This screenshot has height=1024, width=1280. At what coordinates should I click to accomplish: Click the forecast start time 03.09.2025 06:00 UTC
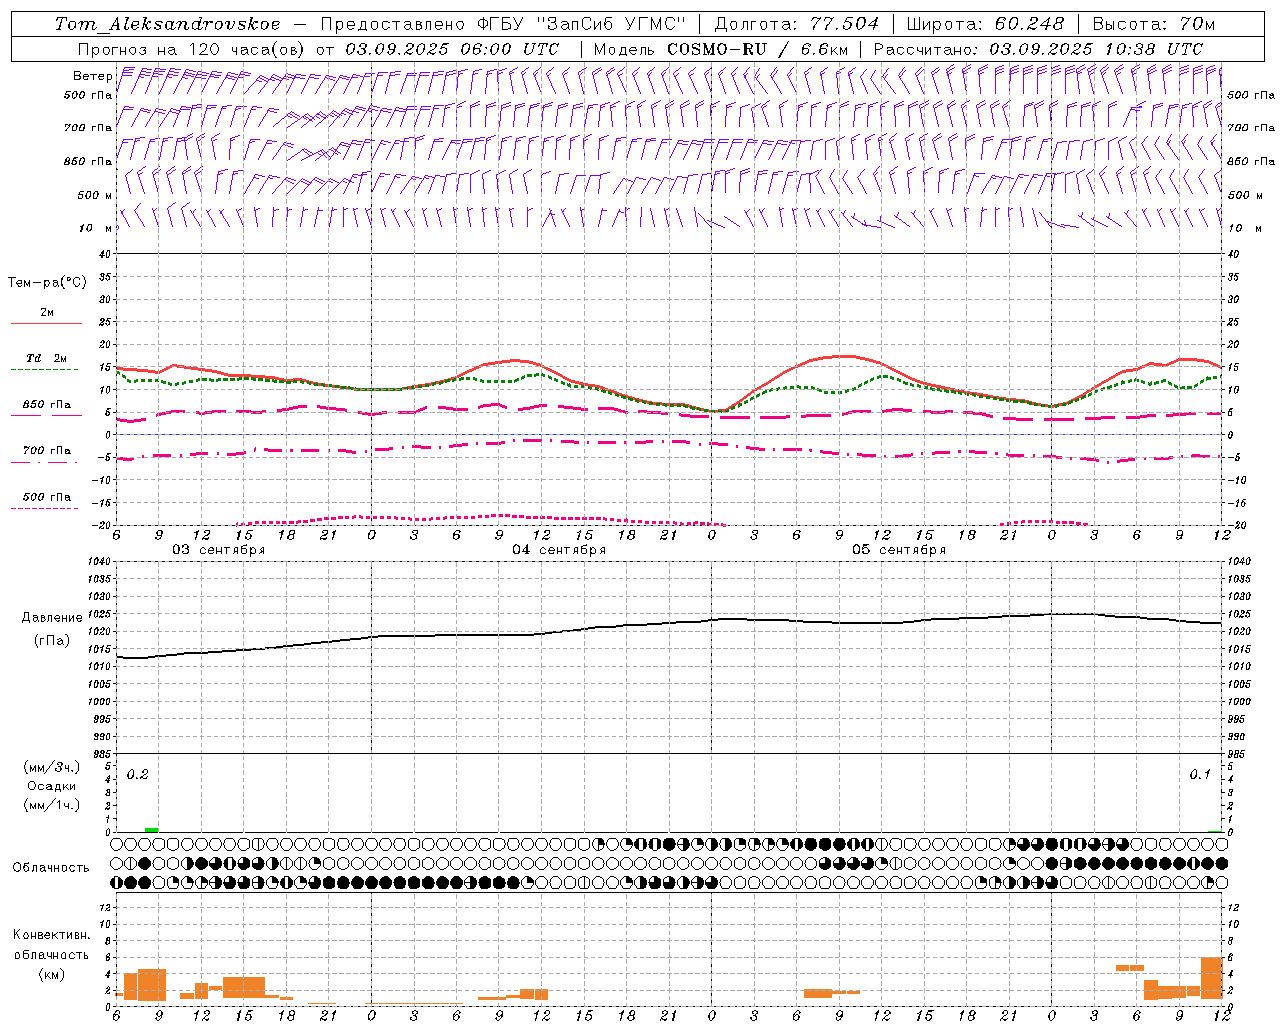point(452,49)
